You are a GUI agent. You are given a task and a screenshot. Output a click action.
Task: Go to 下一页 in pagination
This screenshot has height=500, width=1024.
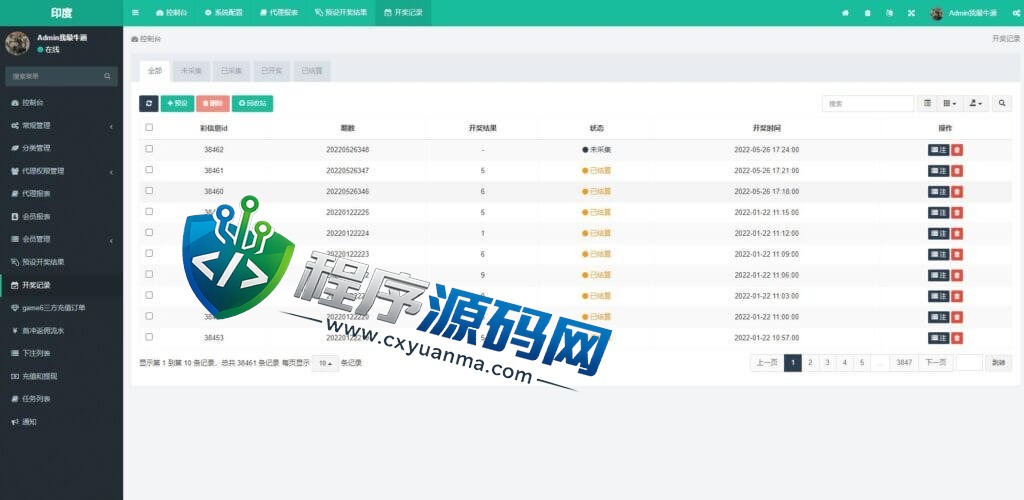(936, 362)
